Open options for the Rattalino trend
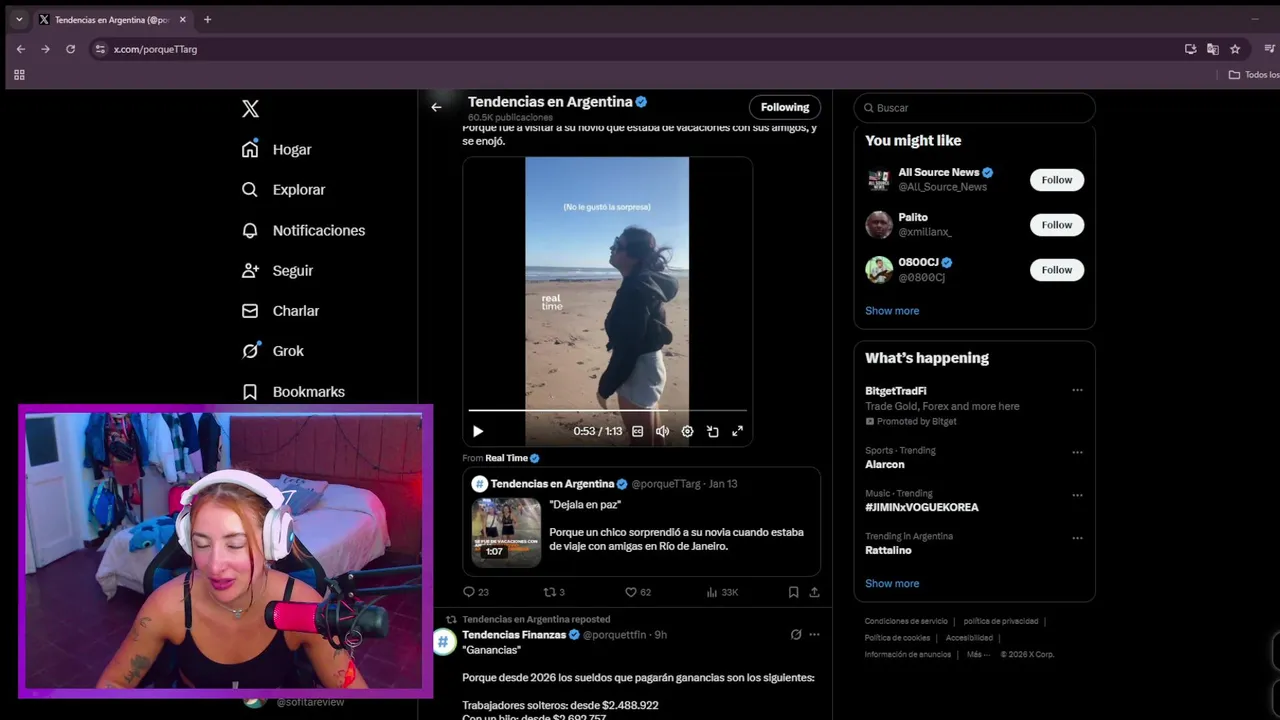The height and width of the screenshot is (720, 1280). point(1077,538)
